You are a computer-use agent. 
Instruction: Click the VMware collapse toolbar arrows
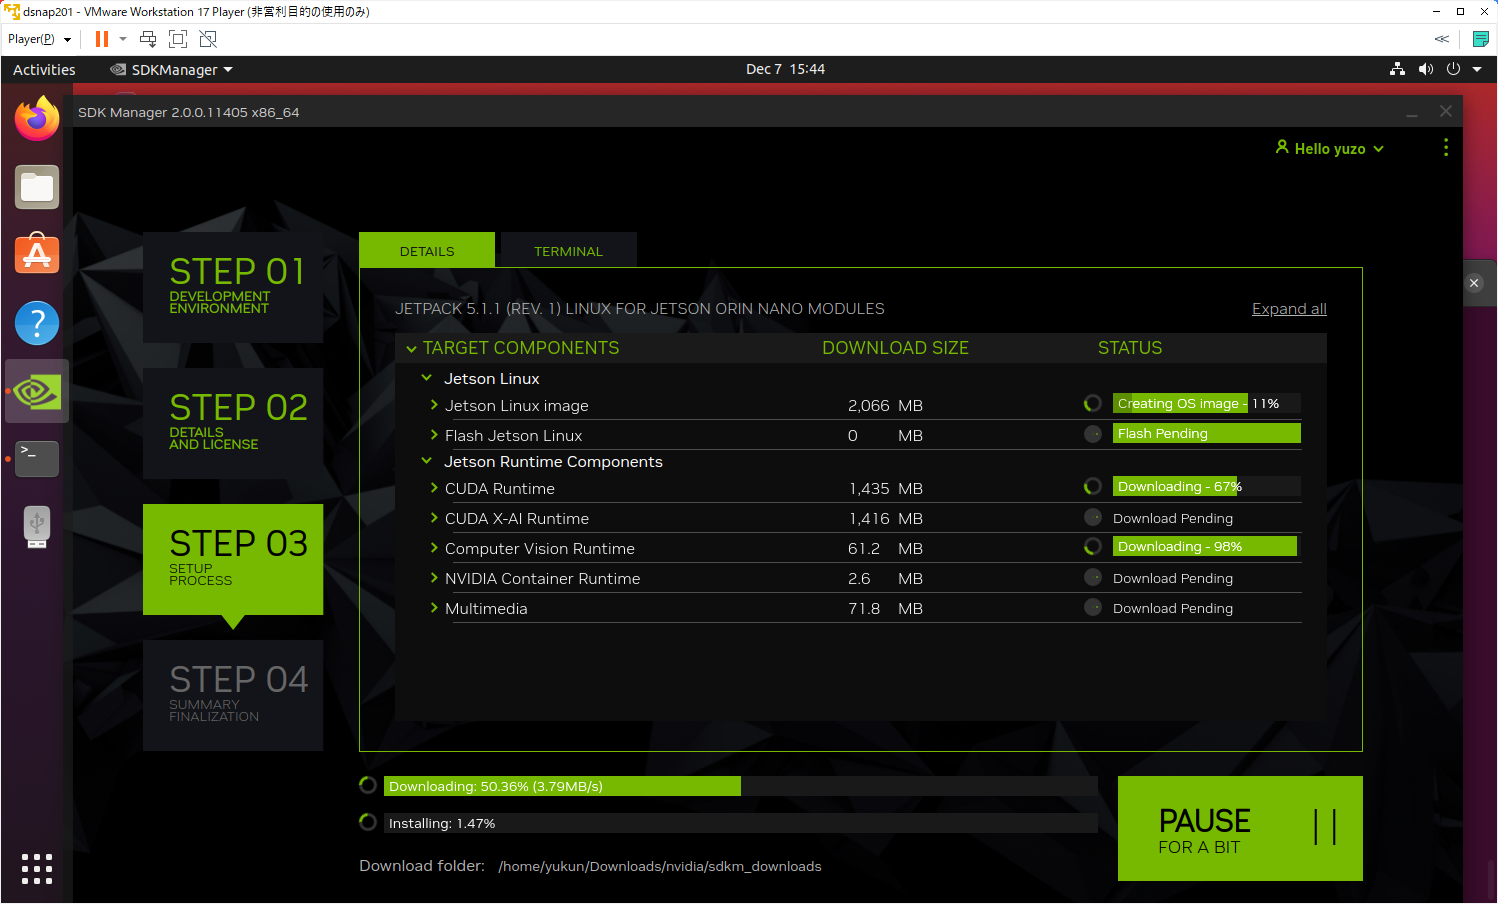(1442, 39)
